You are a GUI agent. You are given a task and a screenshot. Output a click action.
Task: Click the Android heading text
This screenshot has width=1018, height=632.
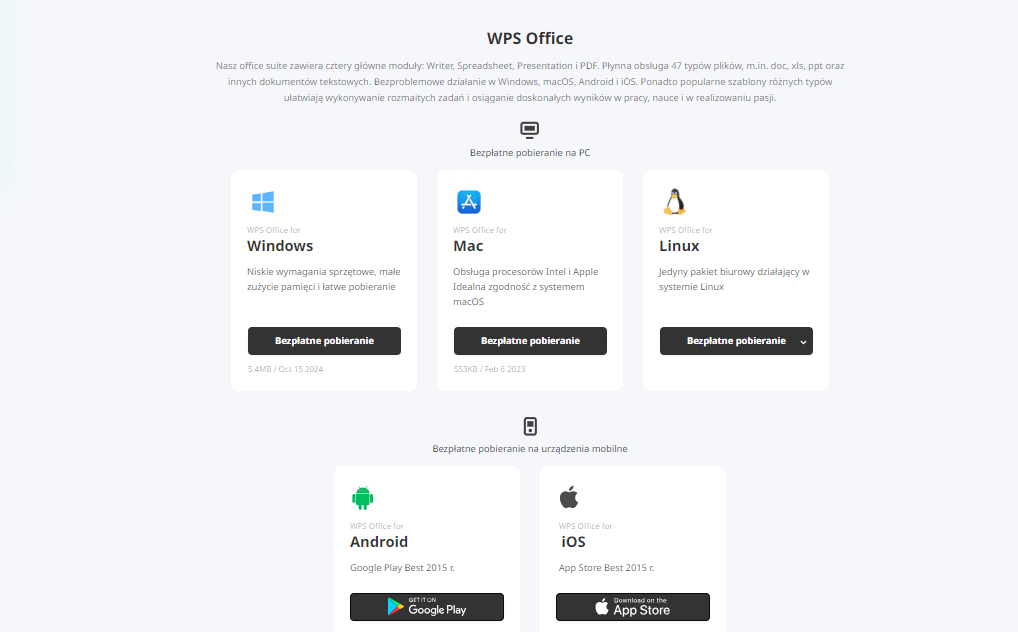[x=379, y=542]
